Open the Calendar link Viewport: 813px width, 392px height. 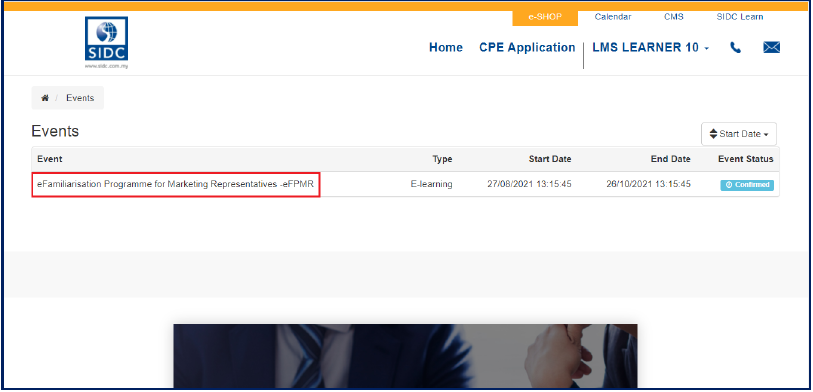613,17
